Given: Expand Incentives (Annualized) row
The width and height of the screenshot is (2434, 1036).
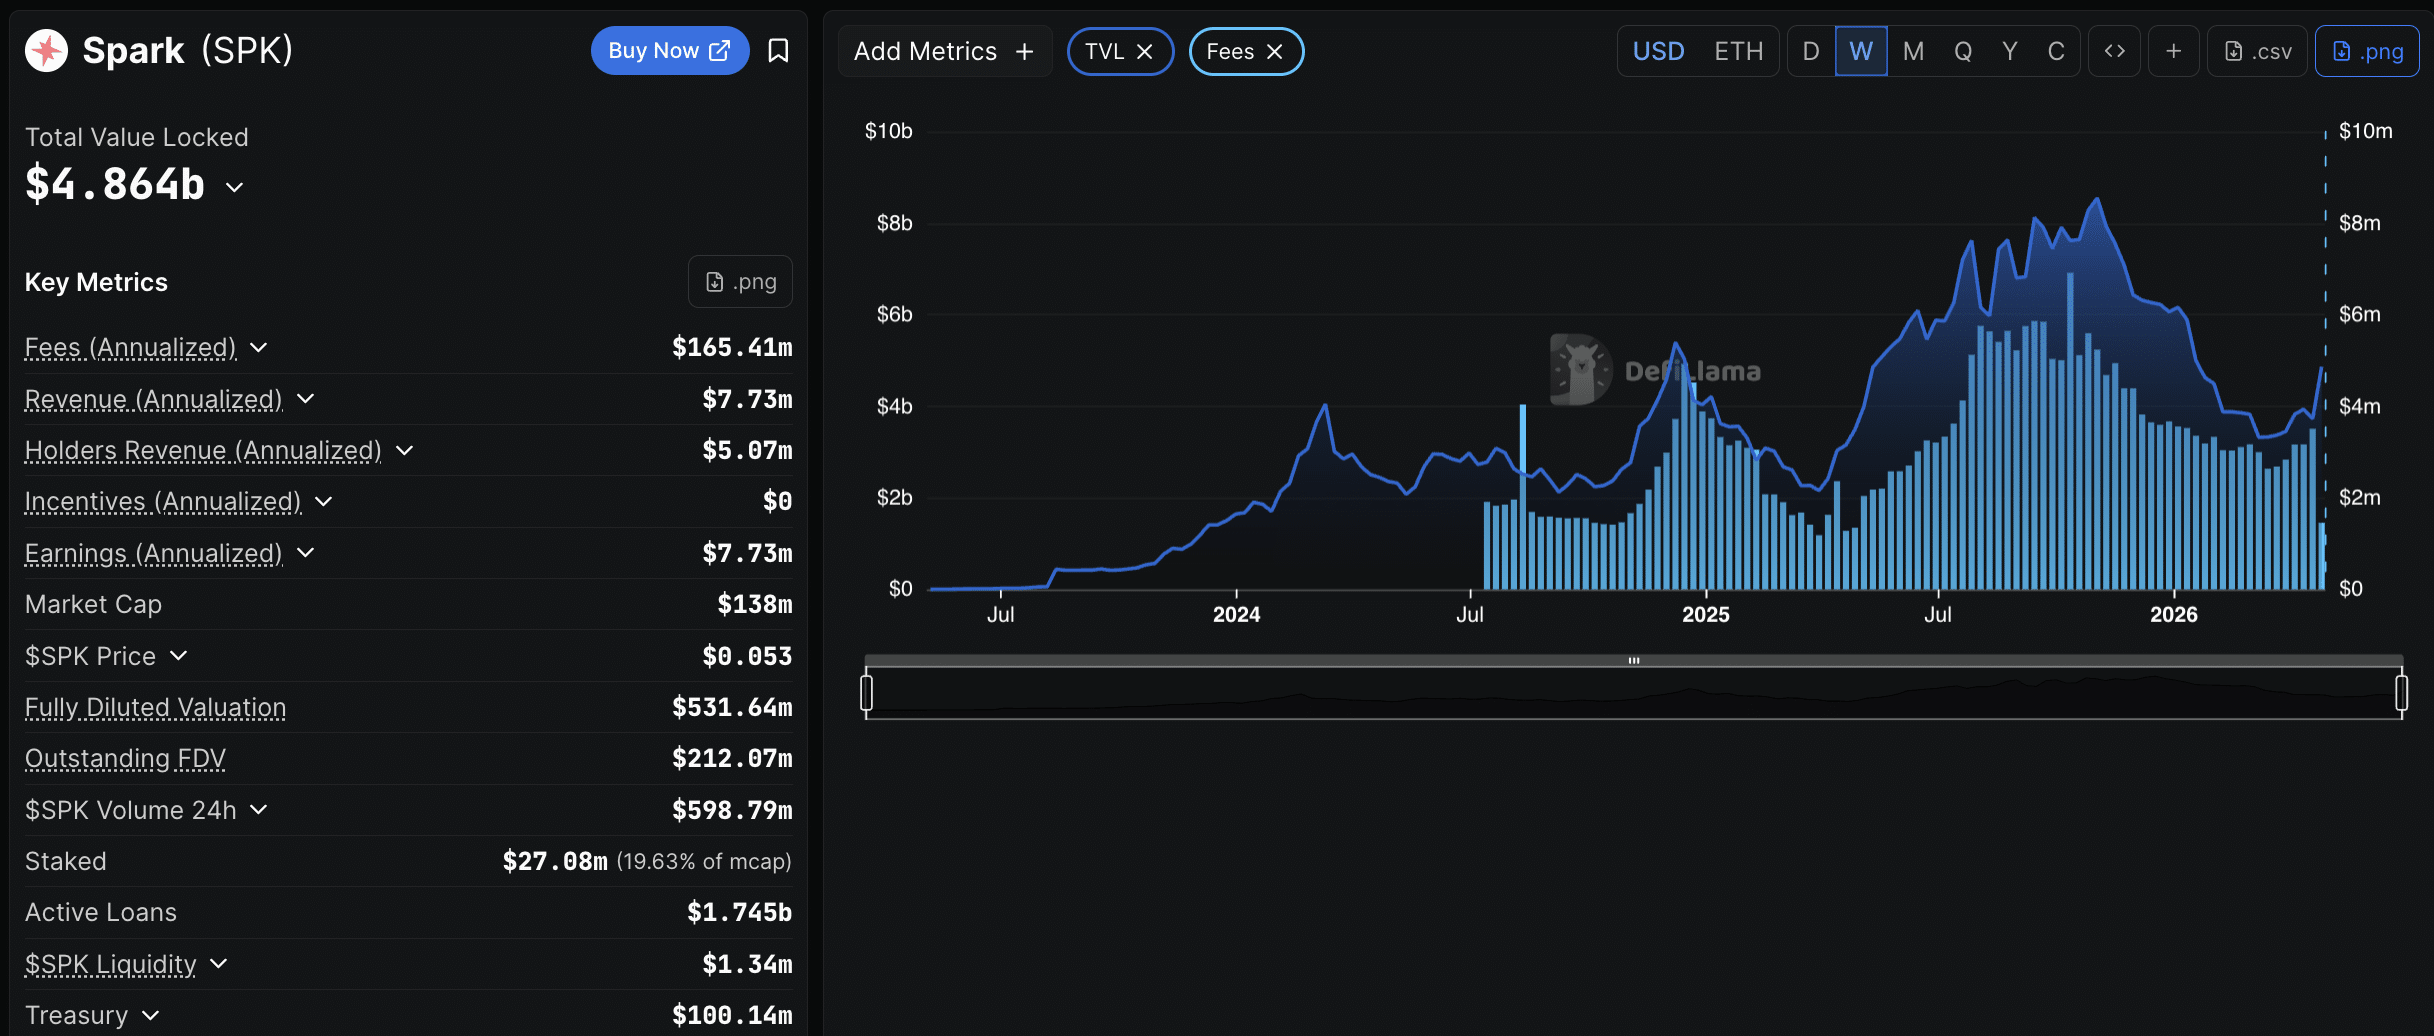Looking at the screenshot, I should 324,502.
